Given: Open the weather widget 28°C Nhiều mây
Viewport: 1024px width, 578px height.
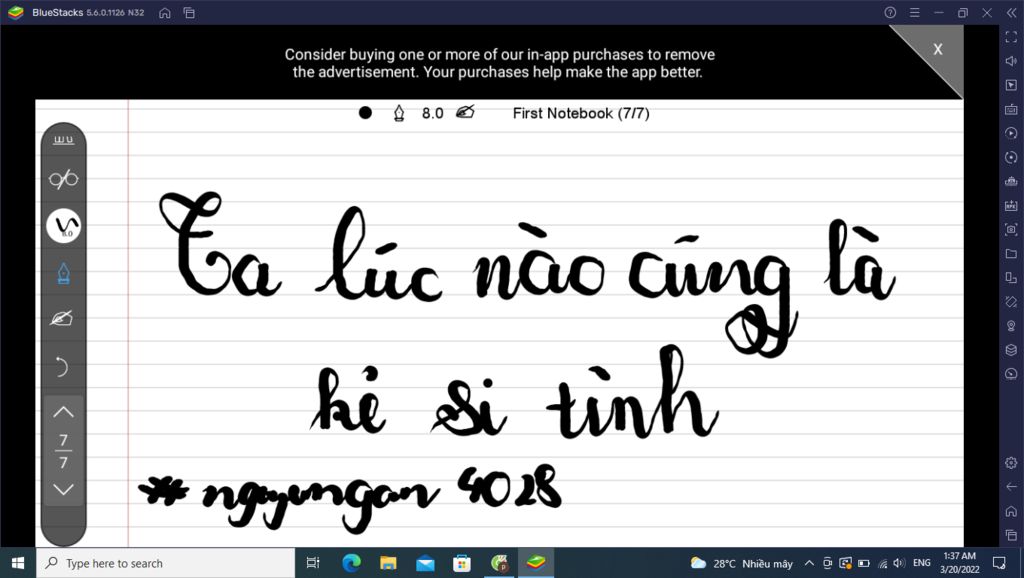Looking at the screenshot, I should click(x=741, y=563).
